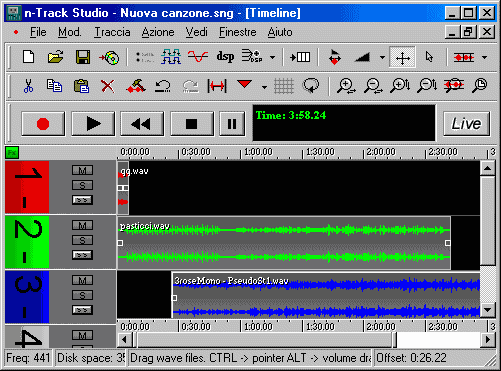501x371 pixels.
Task: Solo track 2 with S button
Action: point(82,240)
